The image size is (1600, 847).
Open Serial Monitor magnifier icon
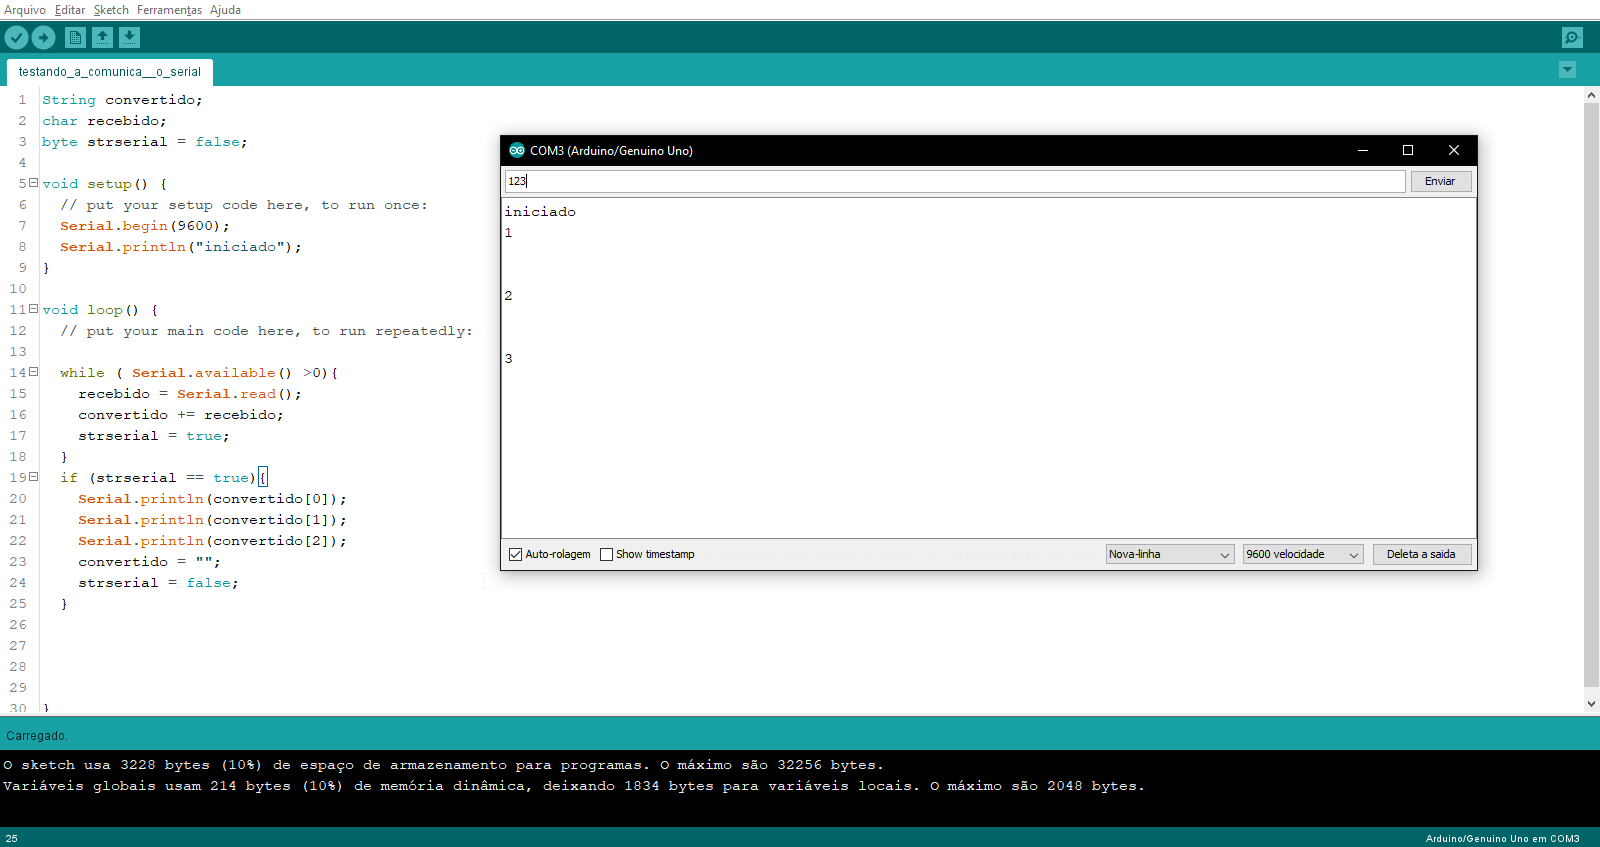click(x=1572, y=38)
